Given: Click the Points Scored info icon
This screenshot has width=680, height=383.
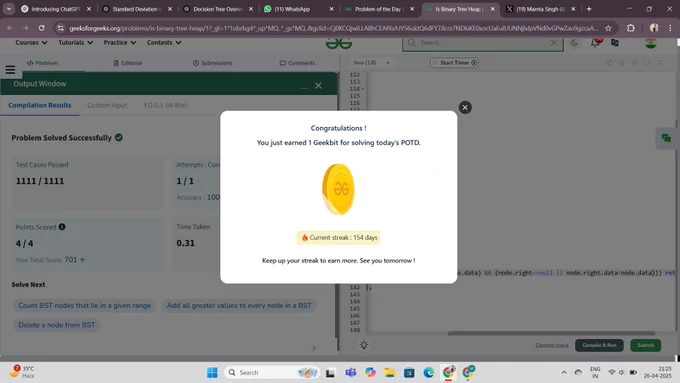Looking at the screenshot, I should pyautogui.click(x=62, y=227).
